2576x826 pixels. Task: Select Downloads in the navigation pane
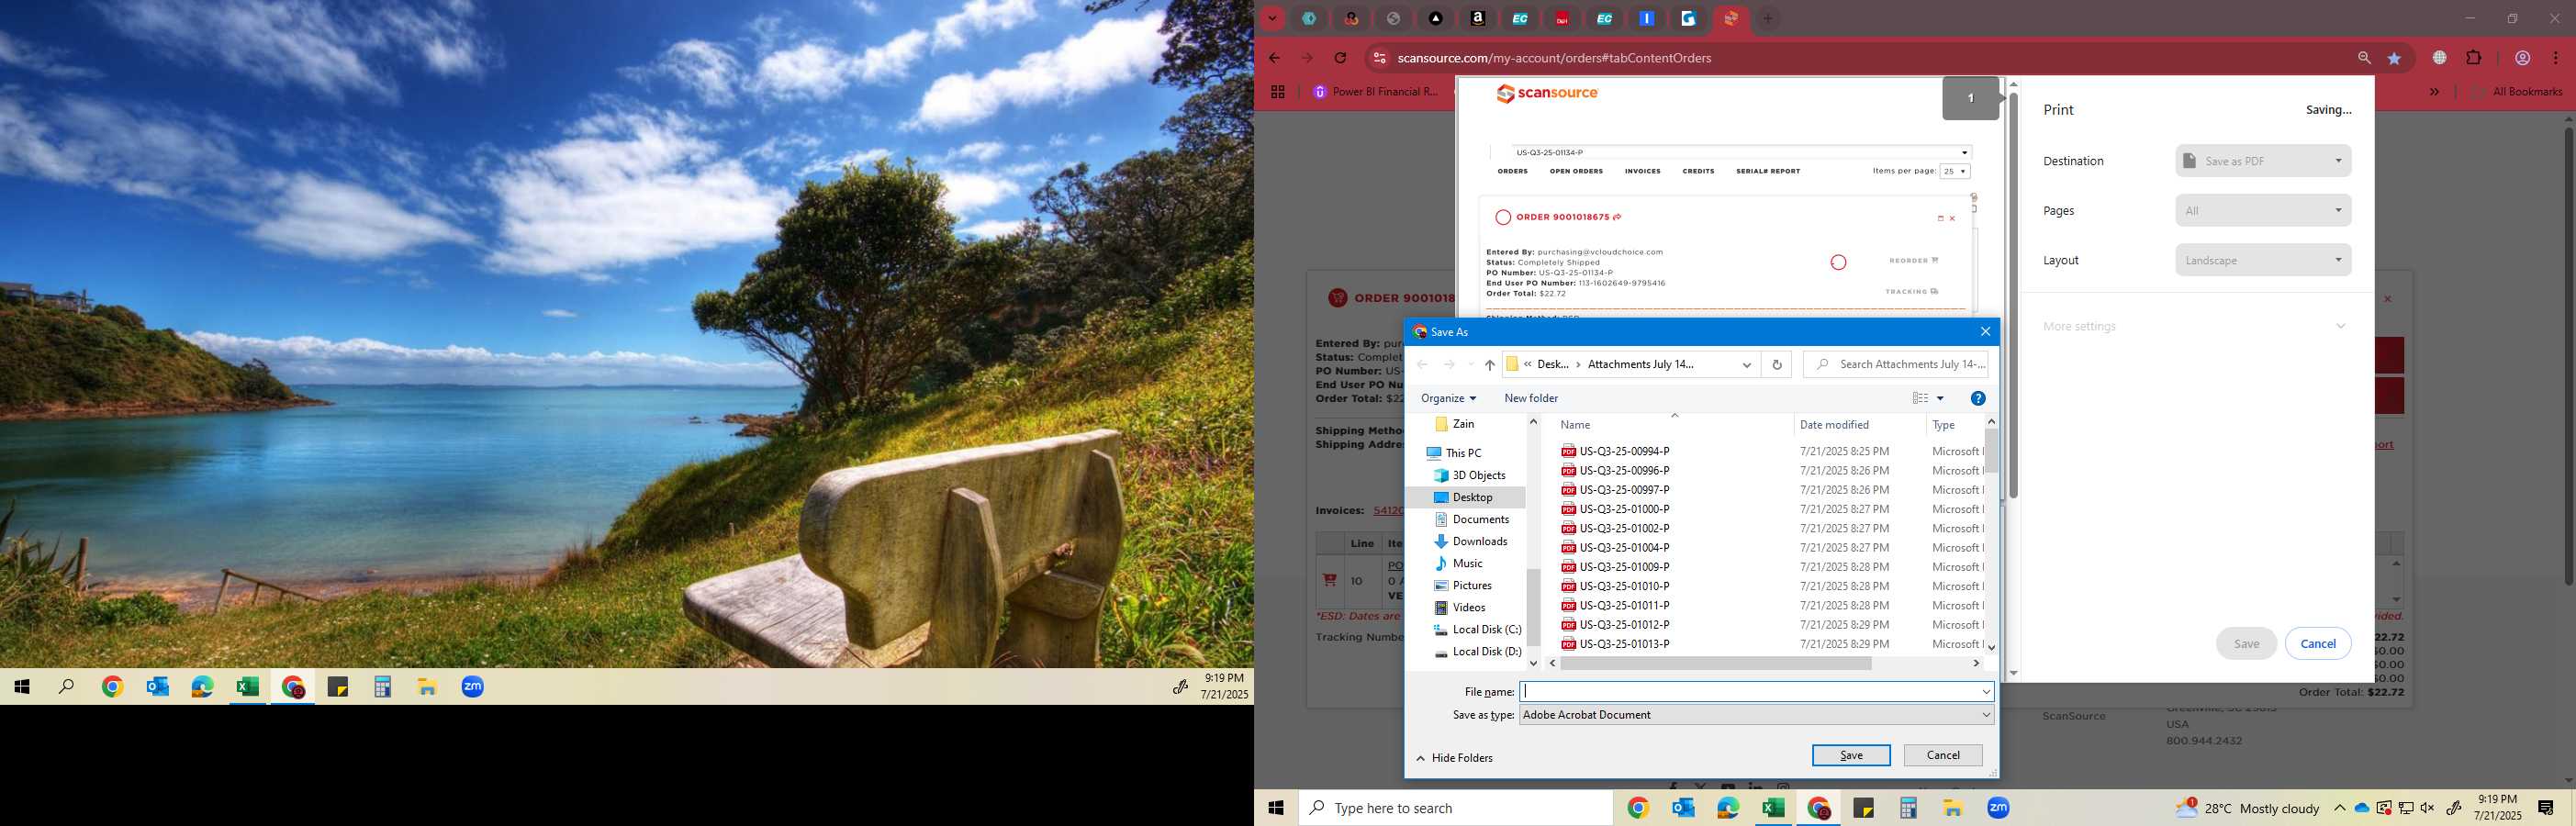point(1479,542)
